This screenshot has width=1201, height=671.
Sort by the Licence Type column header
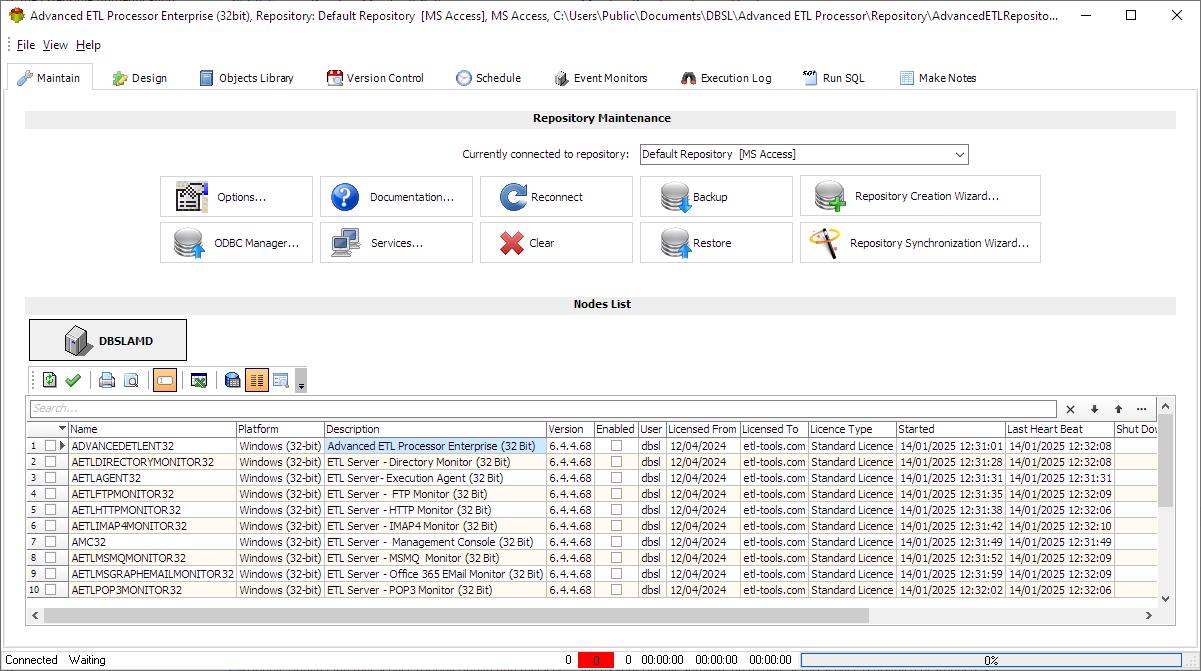851,429
